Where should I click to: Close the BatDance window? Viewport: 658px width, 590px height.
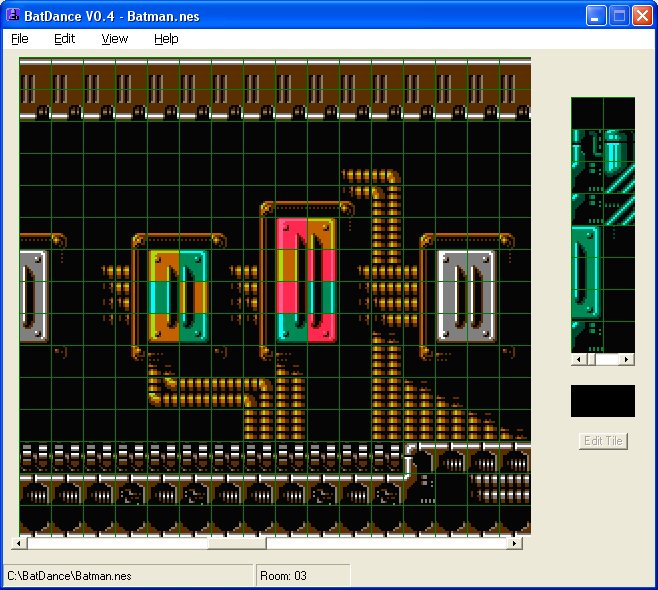pyautogui.click(x=642, y=16)
